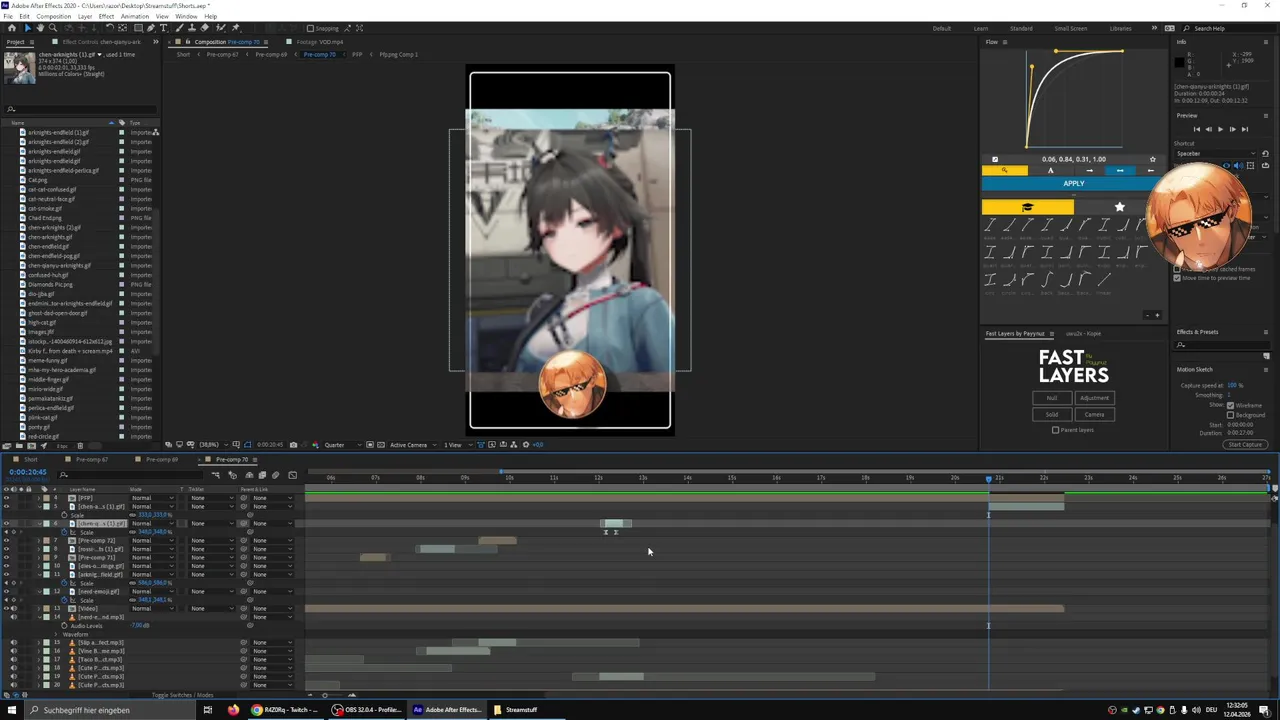Click Fast Layers Adjustment button
1280x720 pixels.
coord(1095,398)
